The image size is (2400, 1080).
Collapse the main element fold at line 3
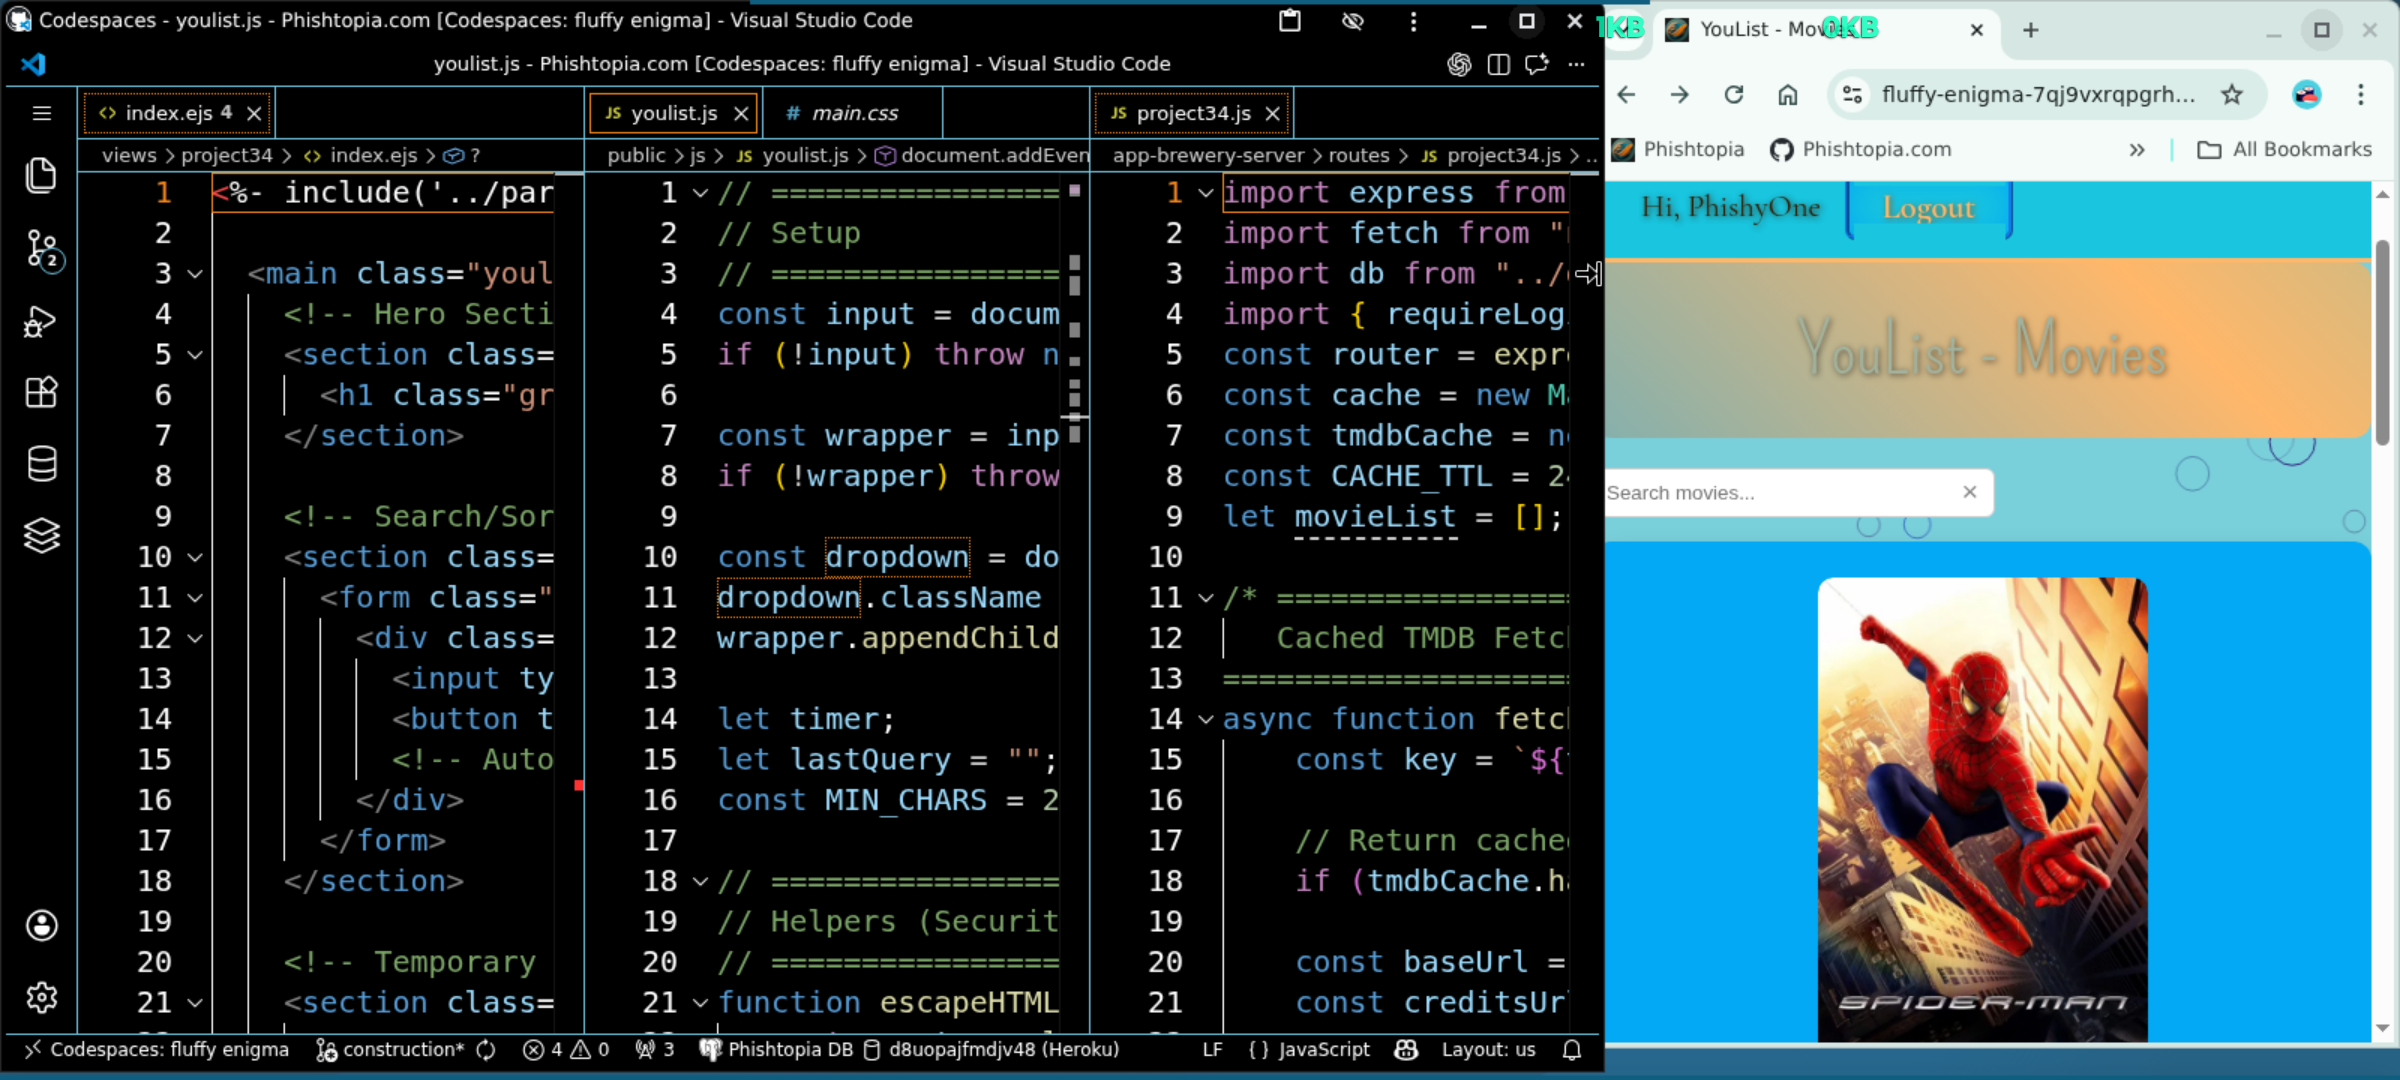point(195,274)
